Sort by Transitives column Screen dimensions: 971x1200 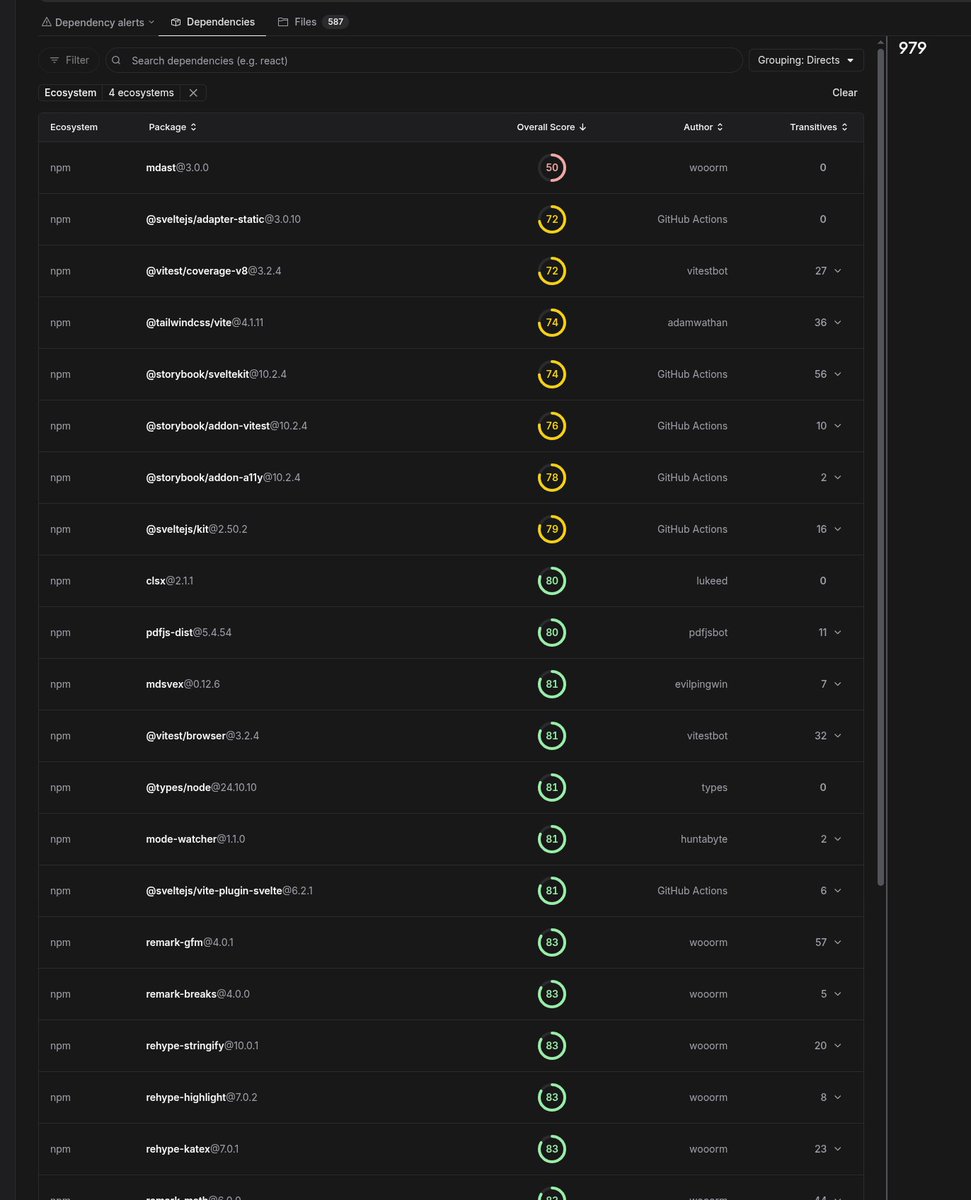tap(819, 127)
